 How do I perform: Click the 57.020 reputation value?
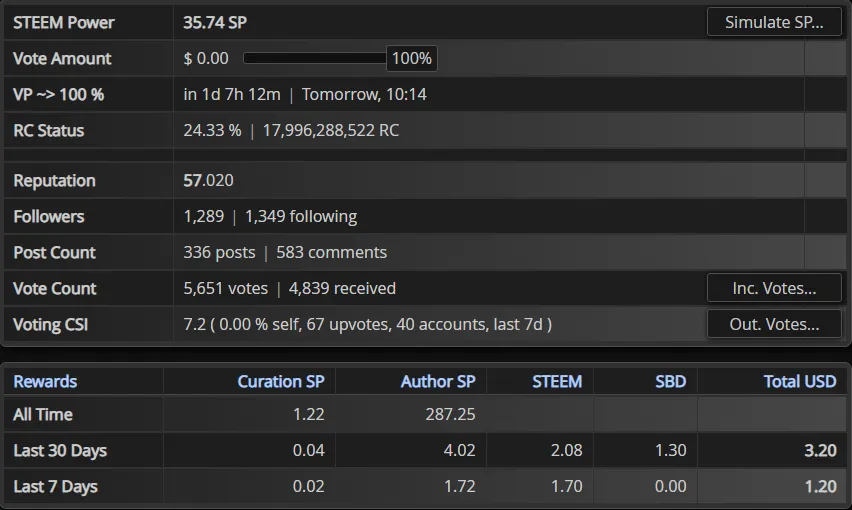click(209, 180)
